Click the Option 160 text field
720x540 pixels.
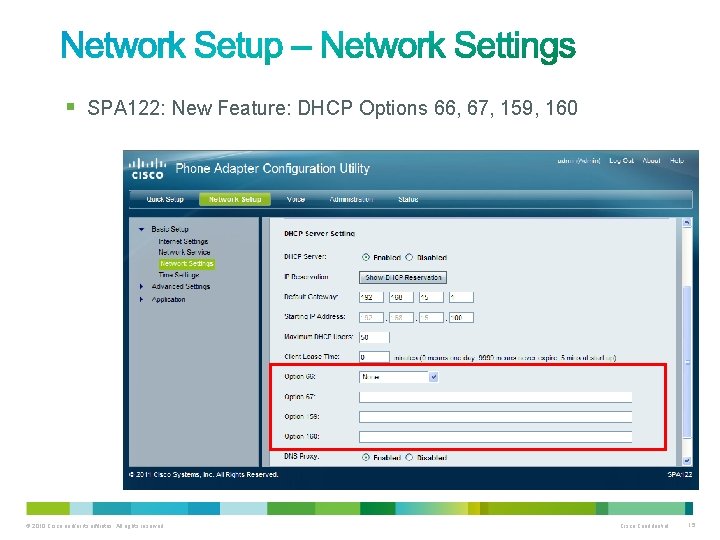pos(495,437)
